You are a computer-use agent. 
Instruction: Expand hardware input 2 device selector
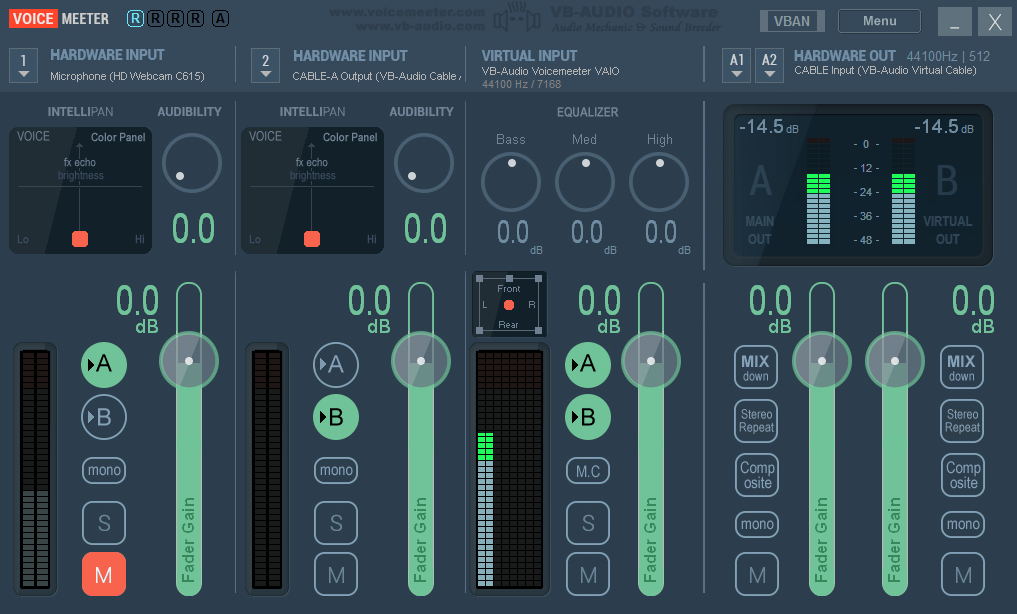point(265,65)
